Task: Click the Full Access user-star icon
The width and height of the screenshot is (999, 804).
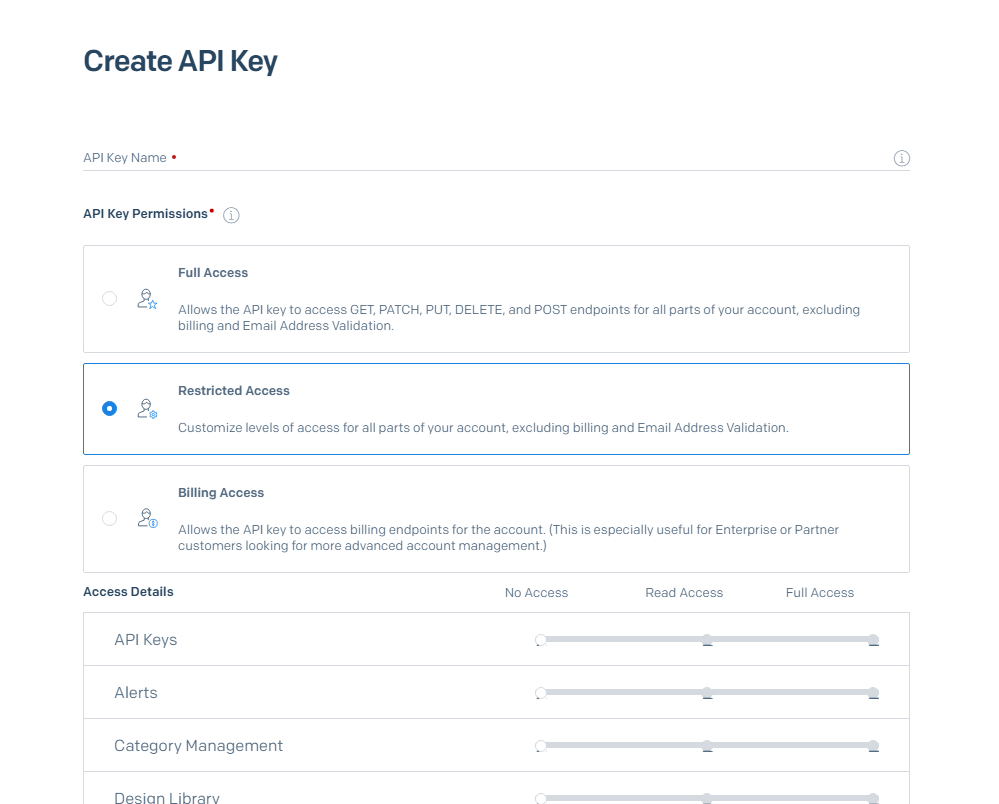Action: (146, 298)
